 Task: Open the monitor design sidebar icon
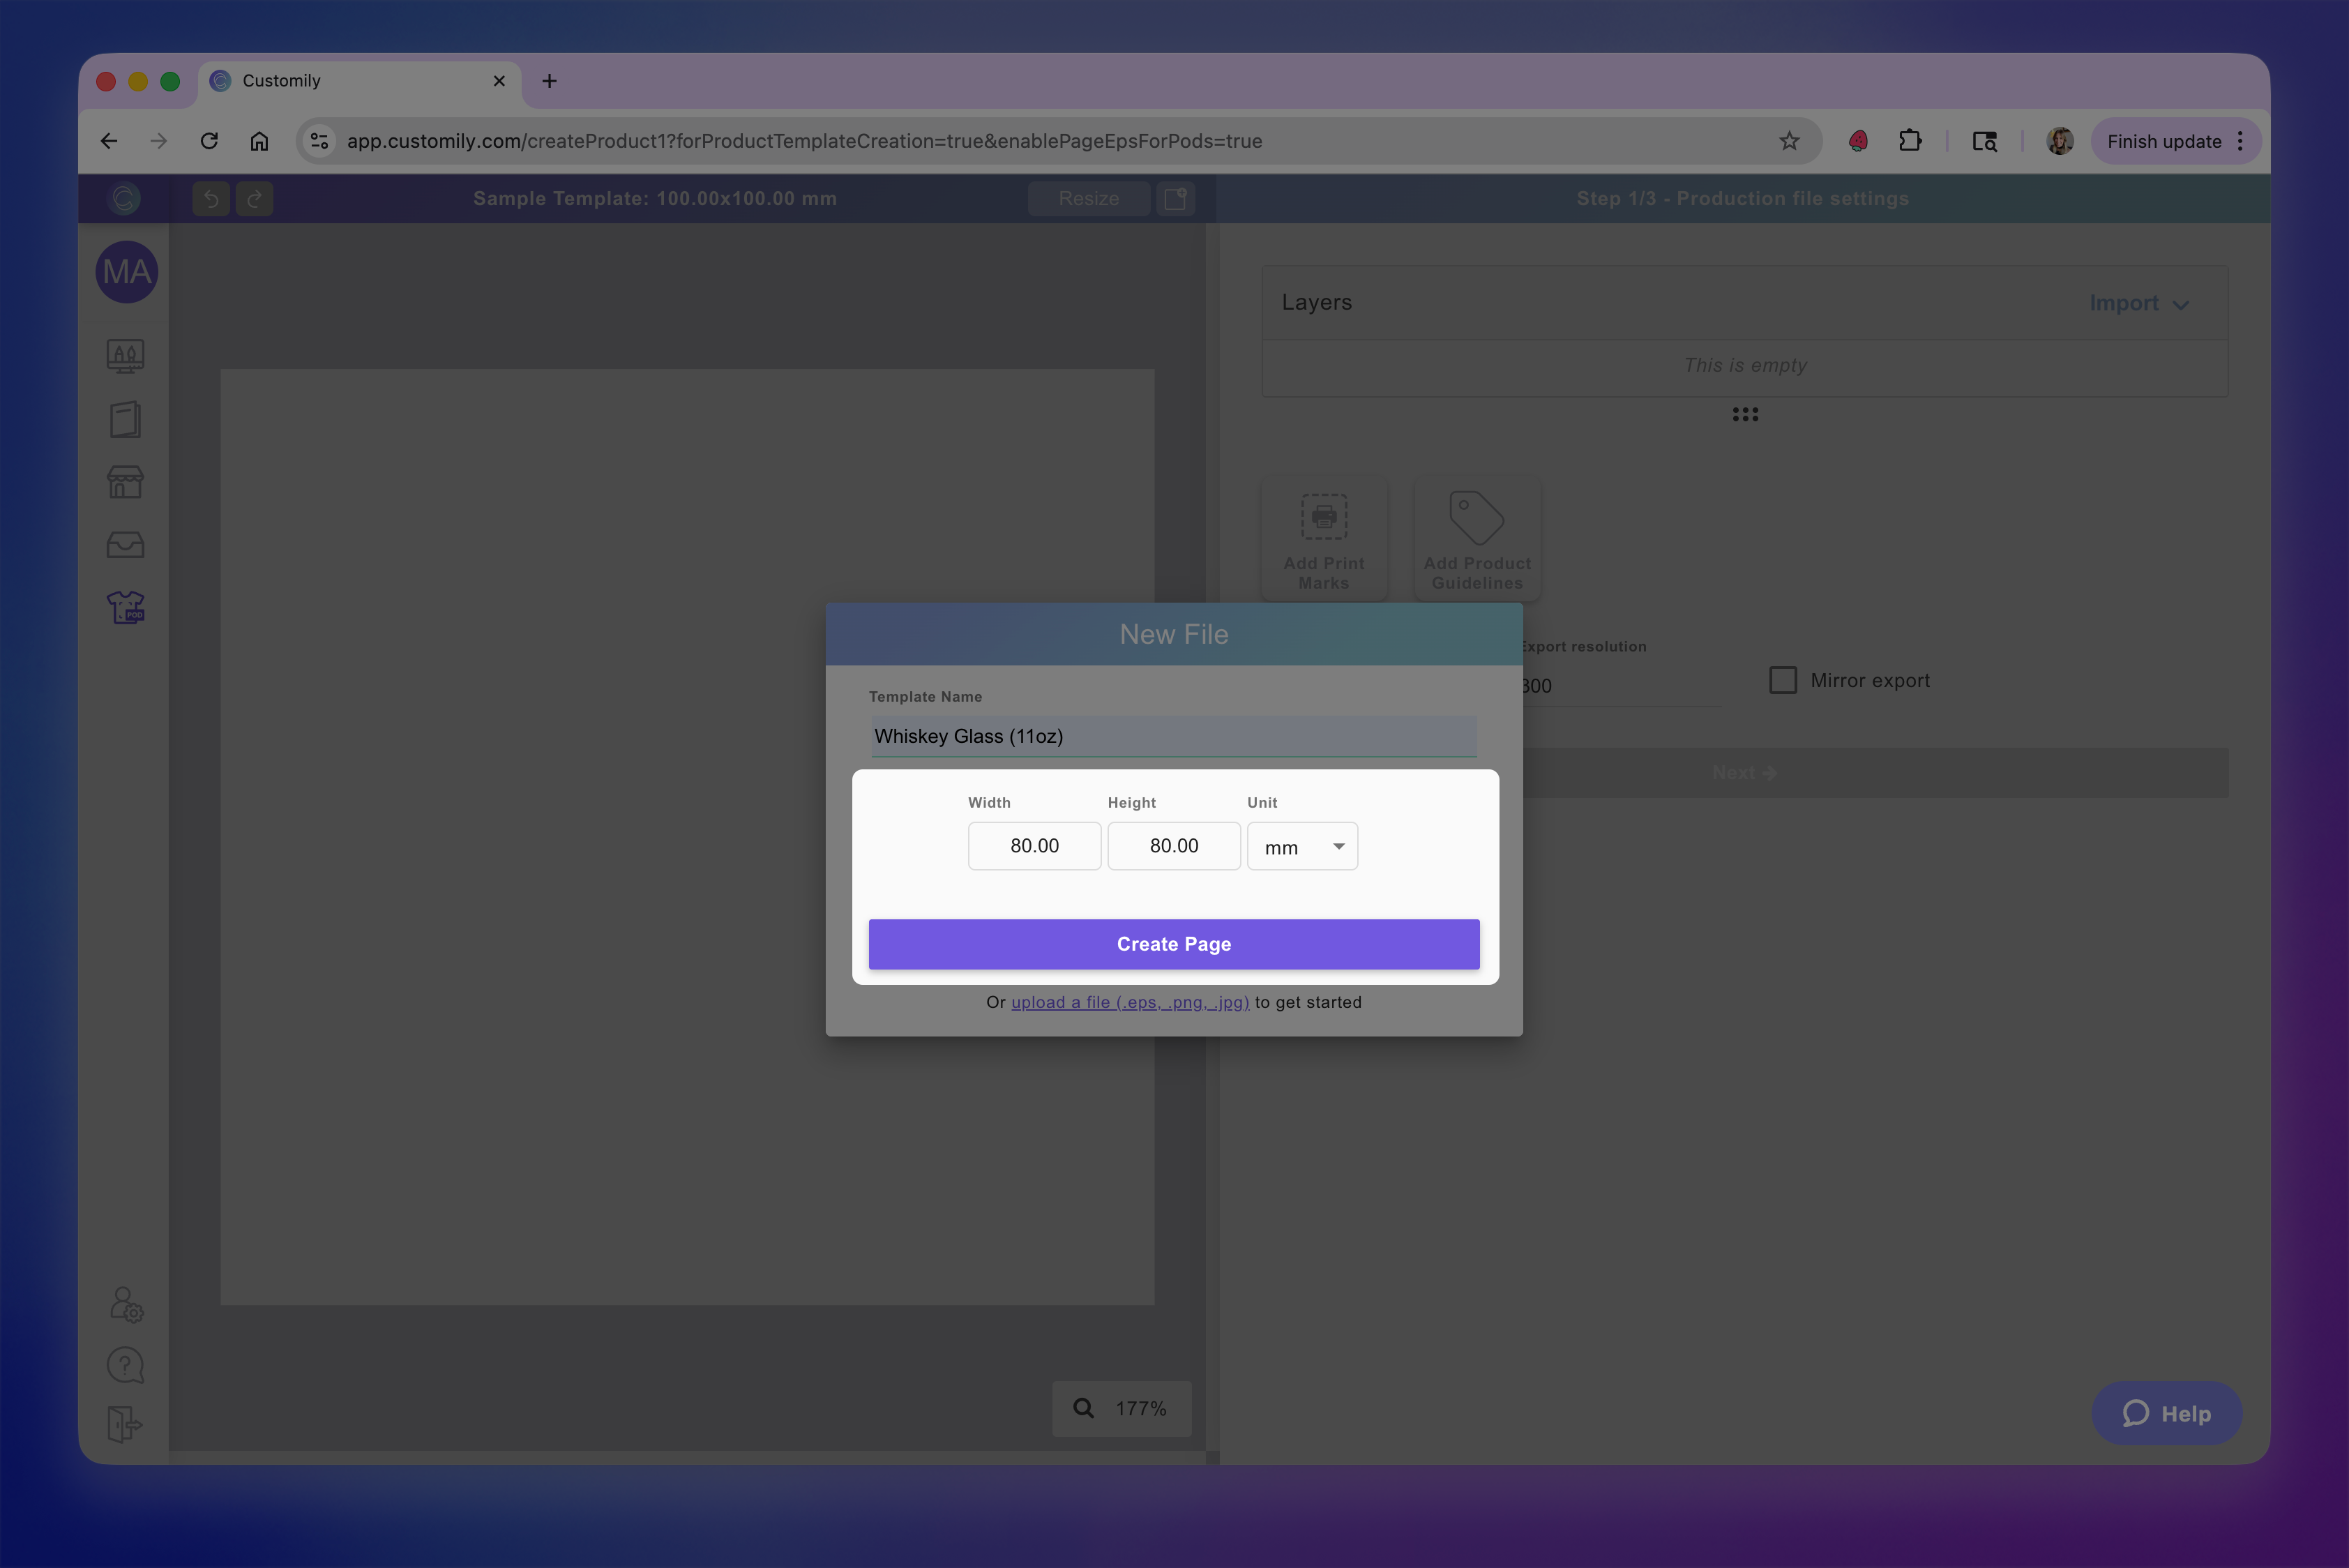pyautogui.click(x=125, y=356)
